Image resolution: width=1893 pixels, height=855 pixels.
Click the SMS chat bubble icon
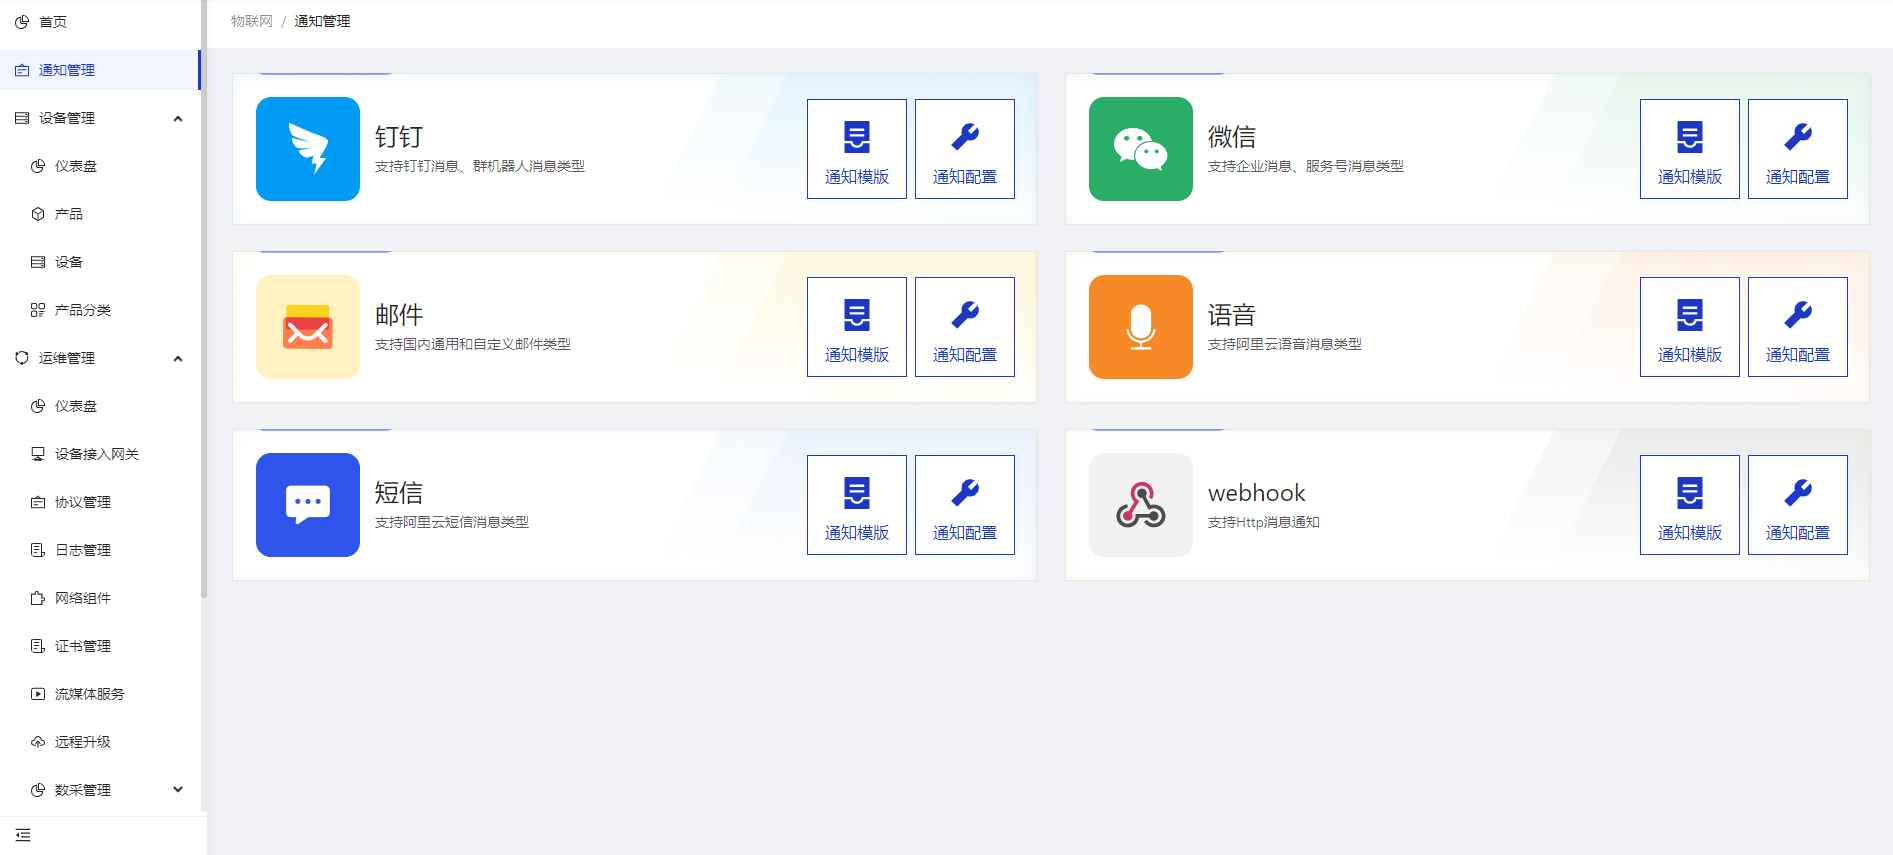click(x=307, y=505)
